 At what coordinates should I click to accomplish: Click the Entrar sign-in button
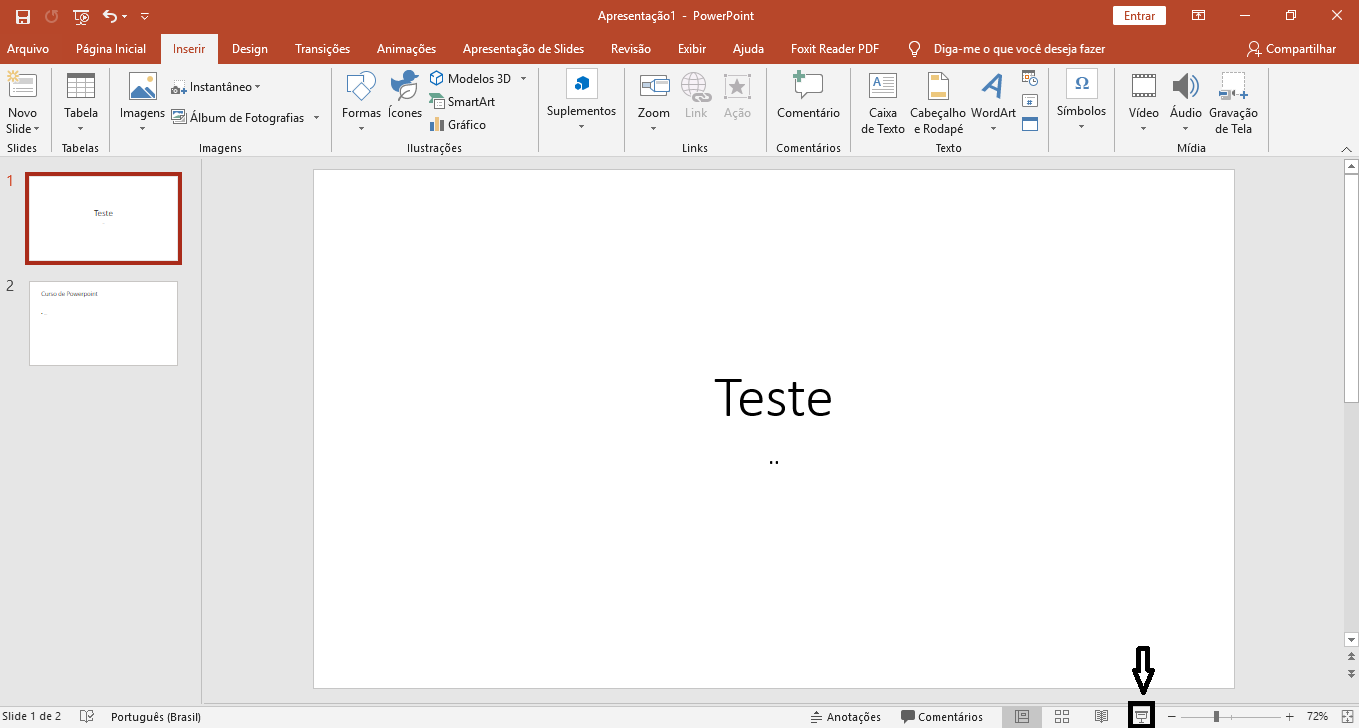click(x=1139, y=16)
